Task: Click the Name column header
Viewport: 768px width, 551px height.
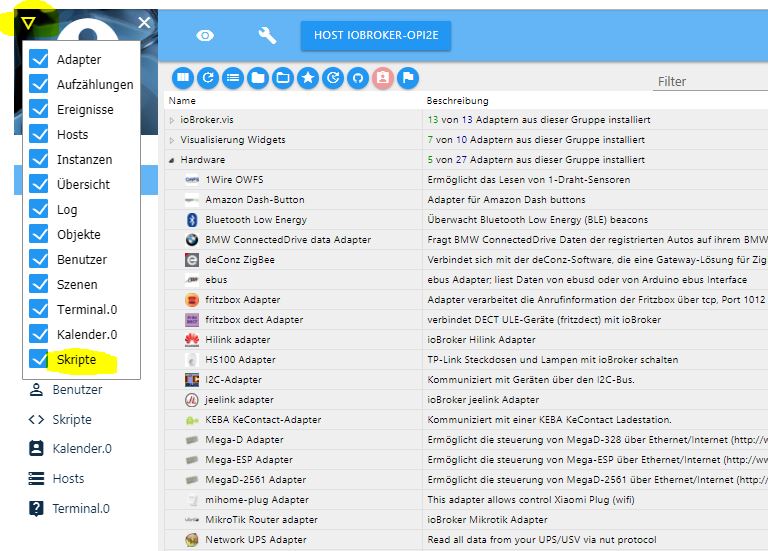Action: 182,100
